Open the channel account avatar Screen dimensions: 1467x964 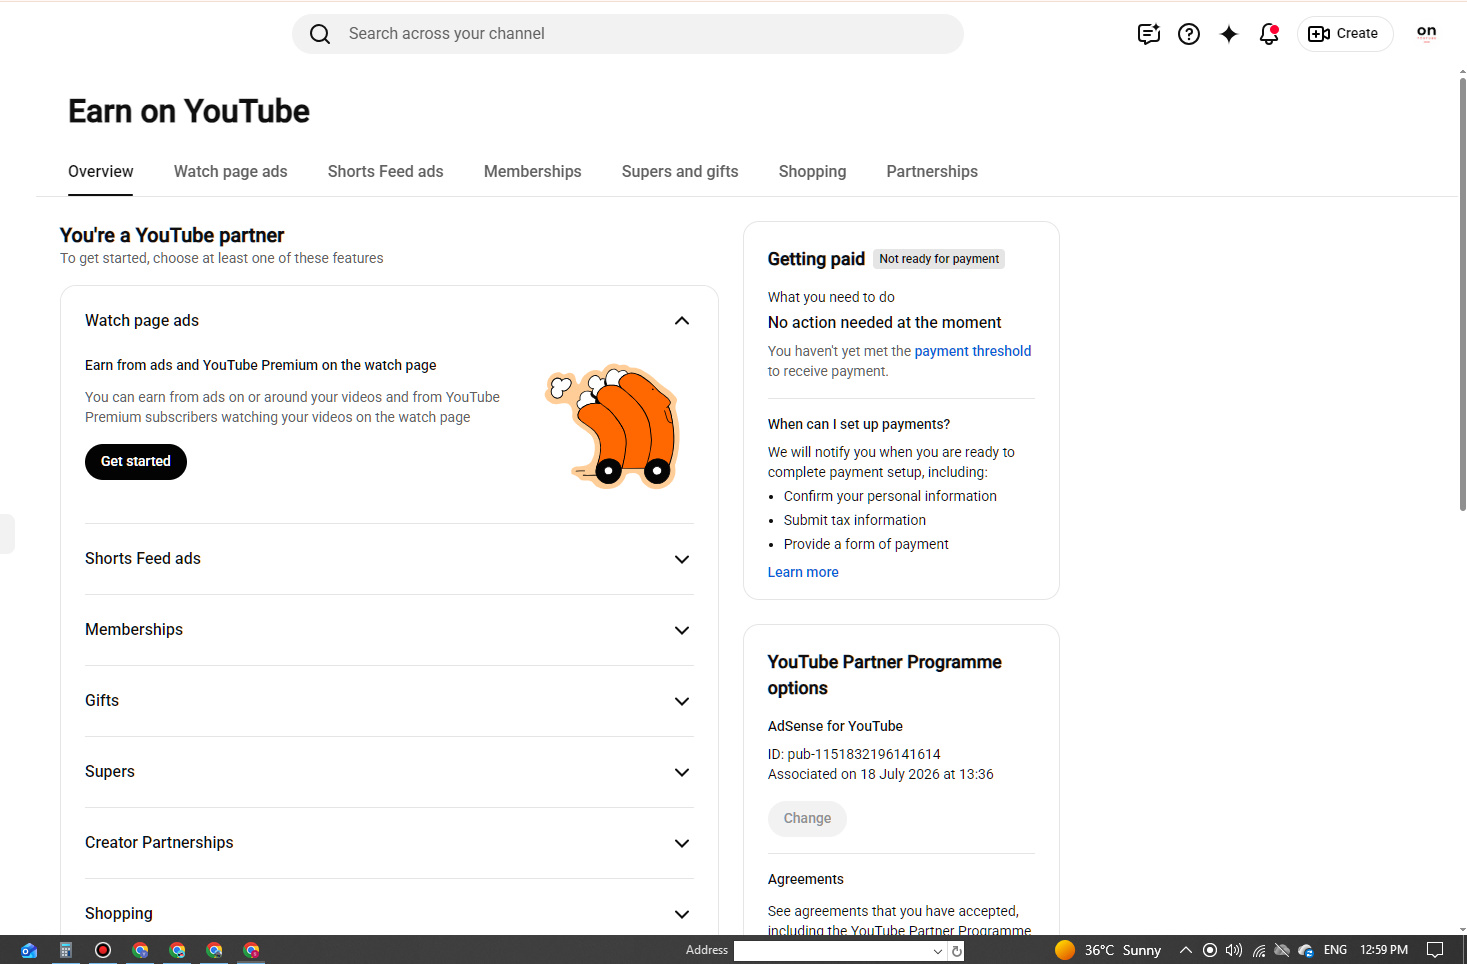[1427, 33]
